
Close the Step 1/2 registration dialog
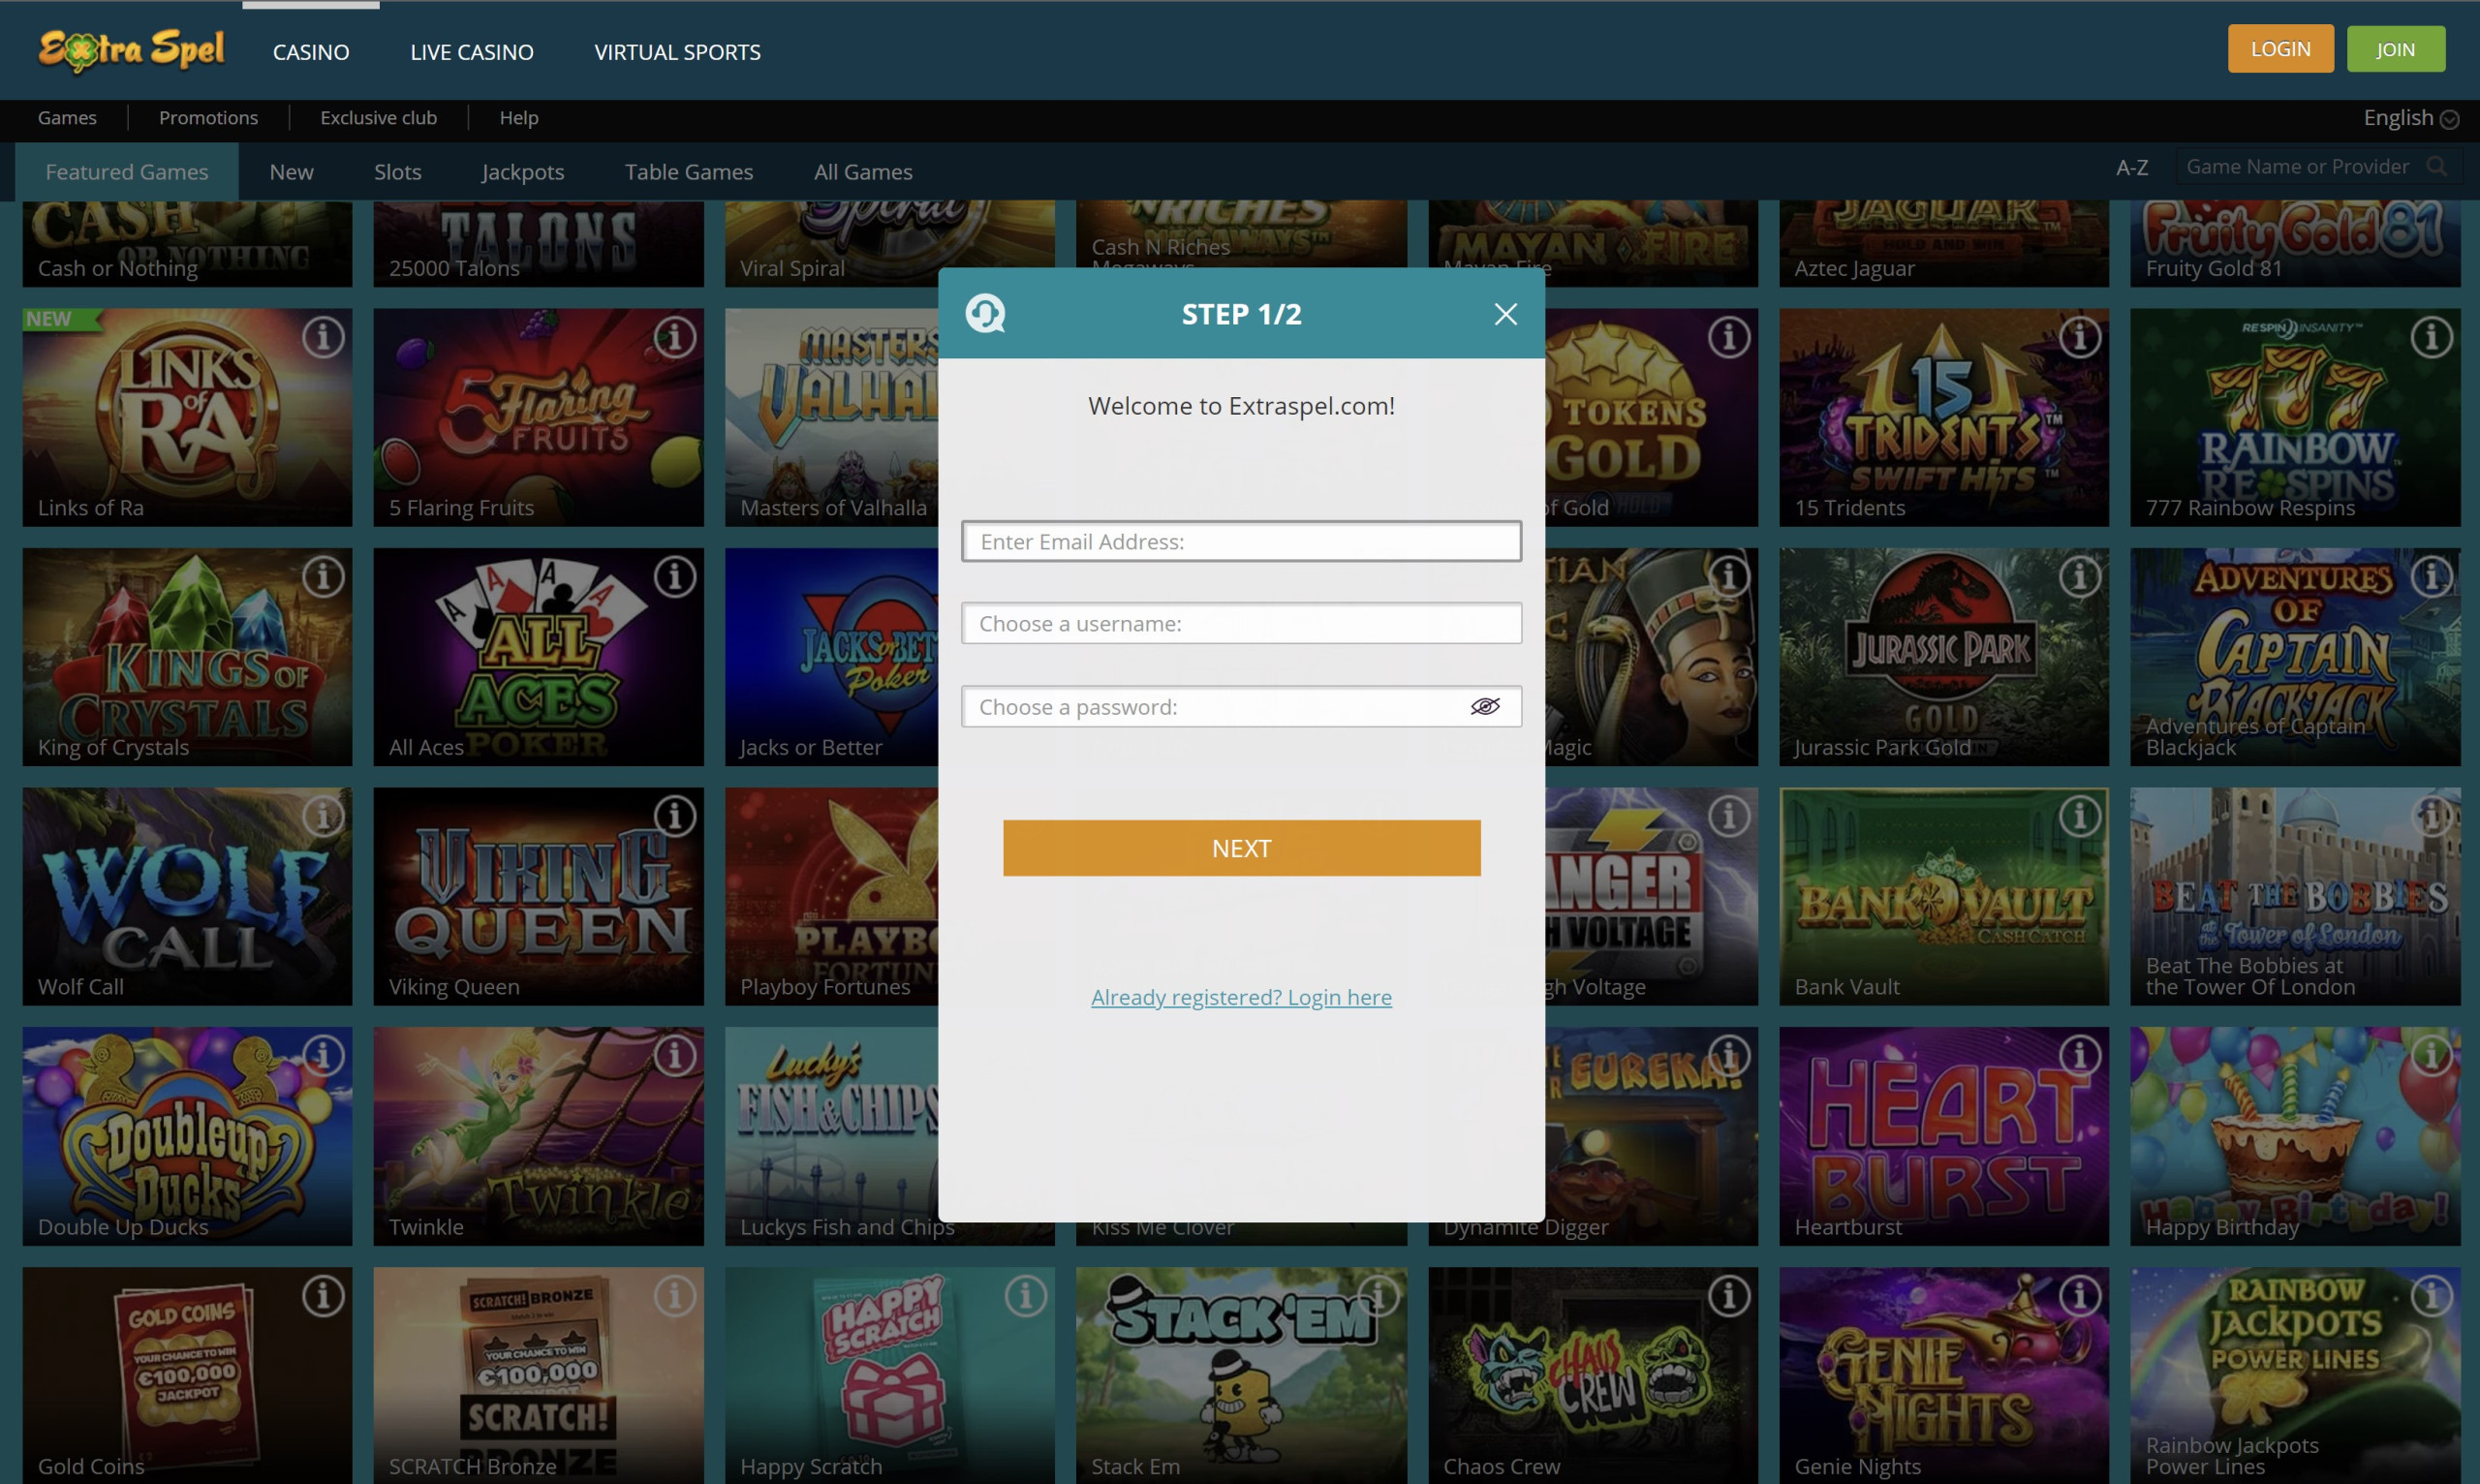point(1506,314)
